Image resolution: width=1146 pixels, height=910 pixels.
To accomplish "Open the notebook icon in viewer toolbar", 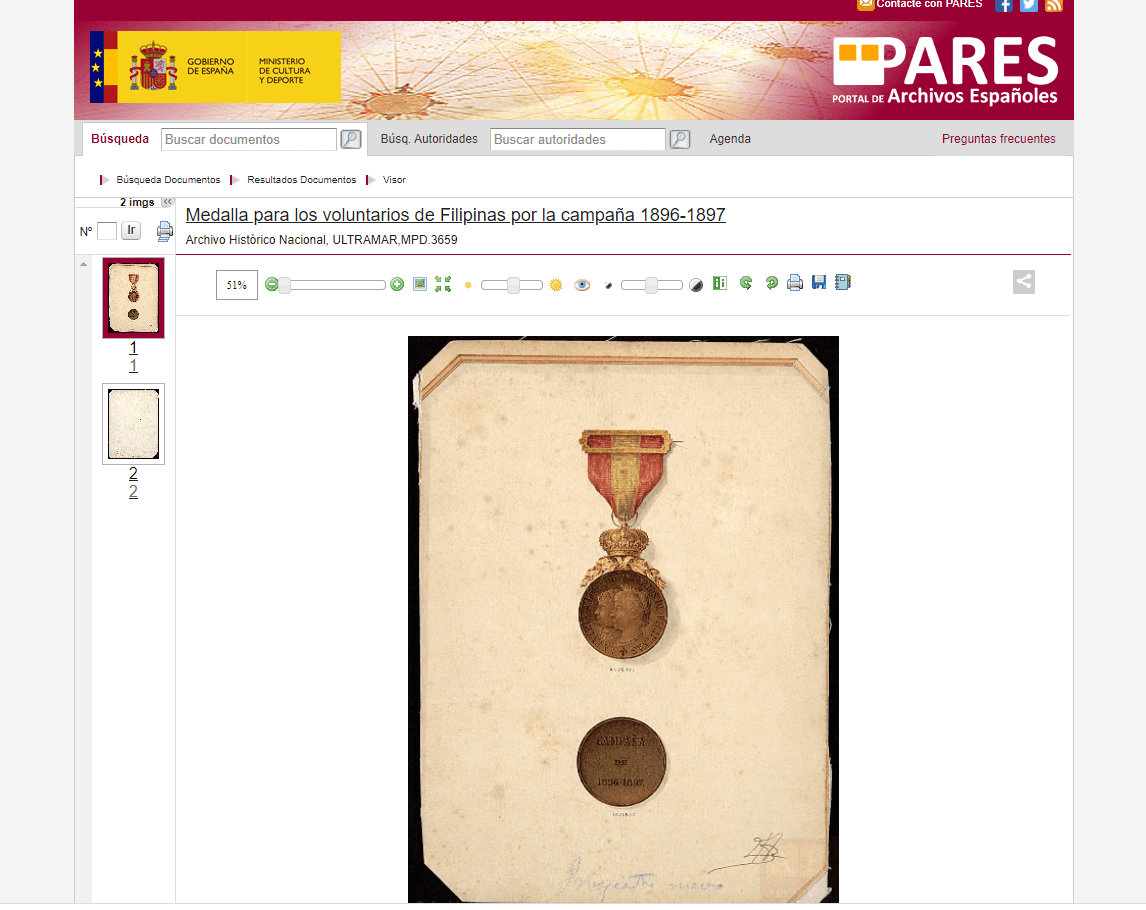I will (x=843, y=283).
